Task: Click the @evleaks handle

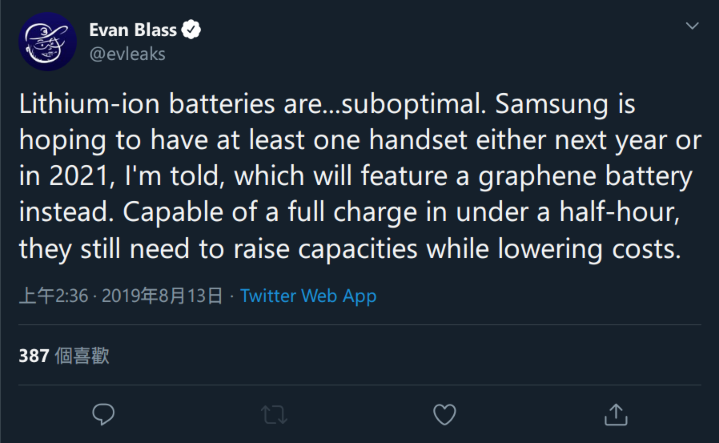Action: 127,54
